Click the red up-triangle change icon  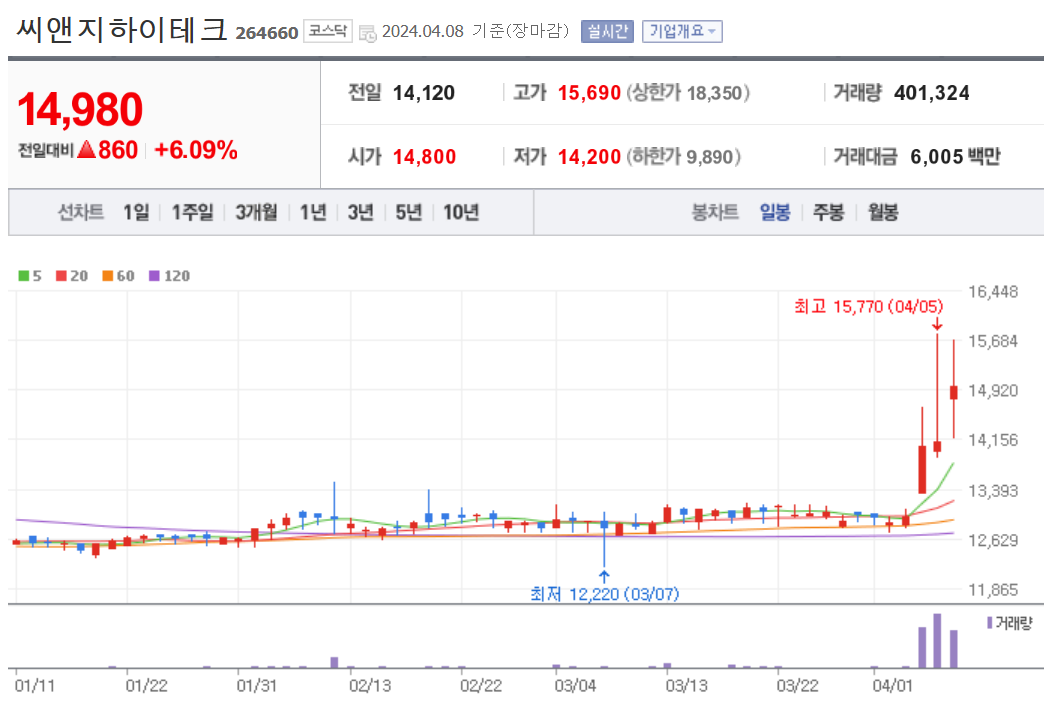click(x=87, y=149)
